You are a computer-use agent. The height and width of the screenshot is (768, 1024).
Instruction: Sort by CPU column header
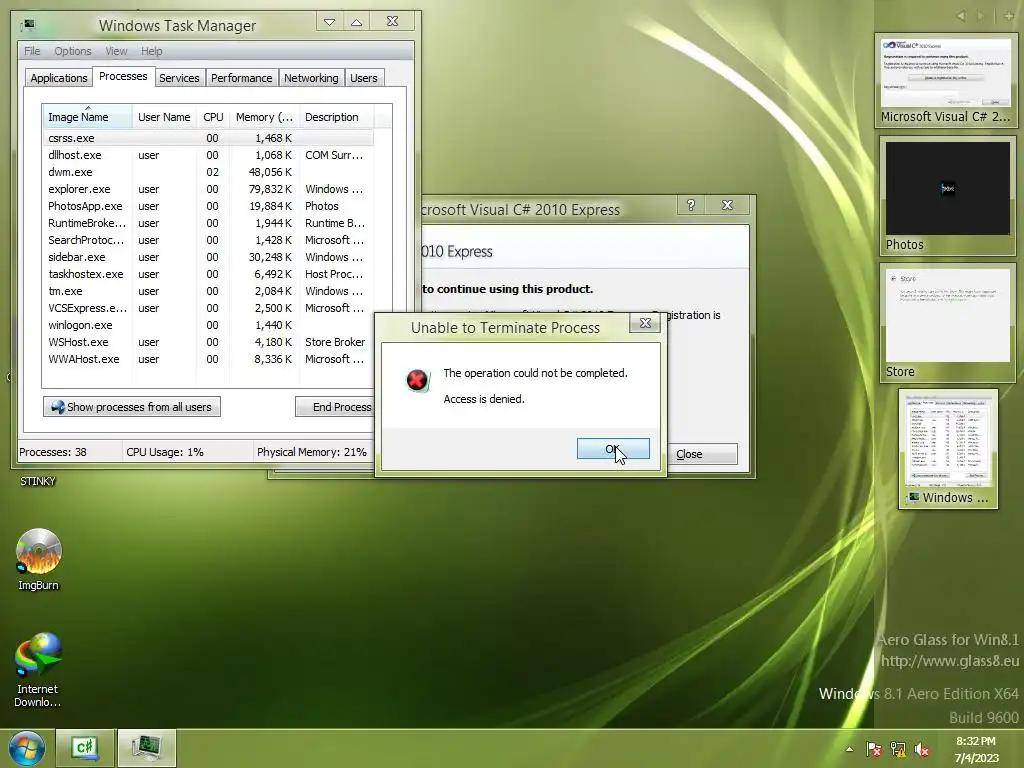point(213,117)
